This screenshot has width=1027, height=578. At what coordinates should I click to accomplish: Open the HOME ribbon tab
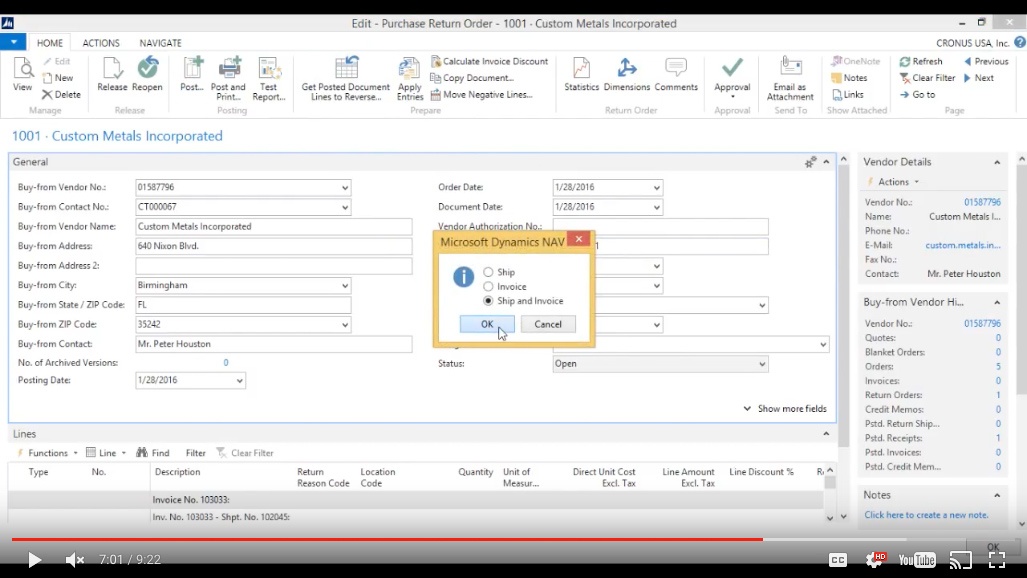pos(50,43)
